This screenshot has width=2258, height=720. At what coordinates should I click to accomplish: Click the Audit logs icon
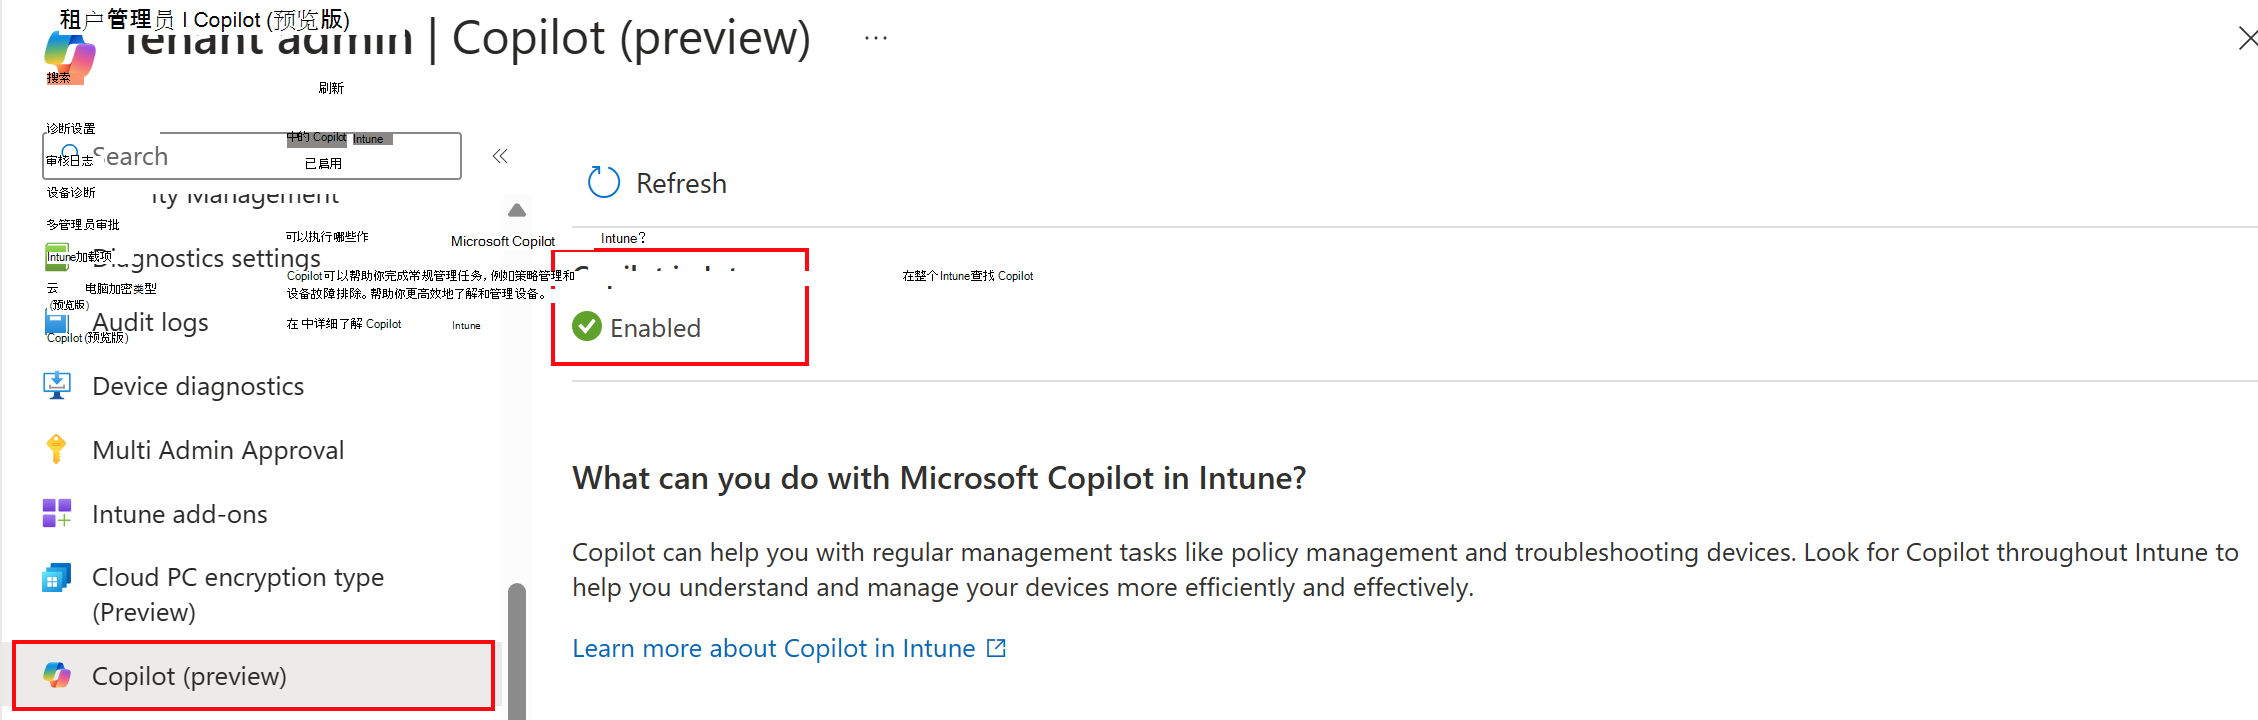point(57,322)
